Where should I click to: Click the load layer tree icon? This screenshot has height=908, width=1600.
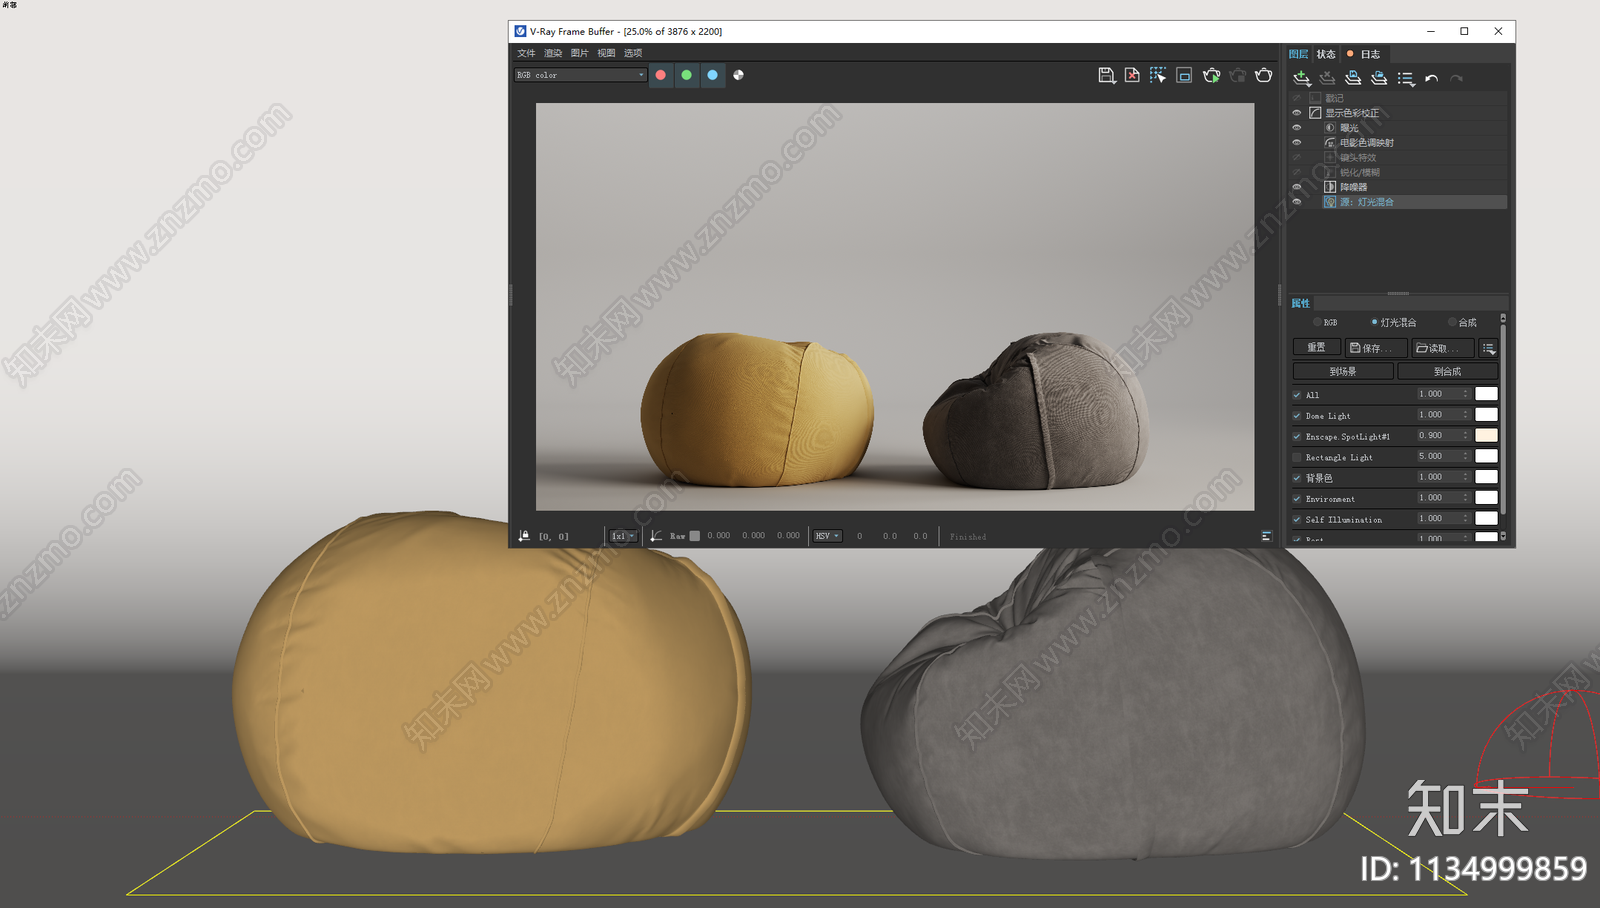point(1379,78)
